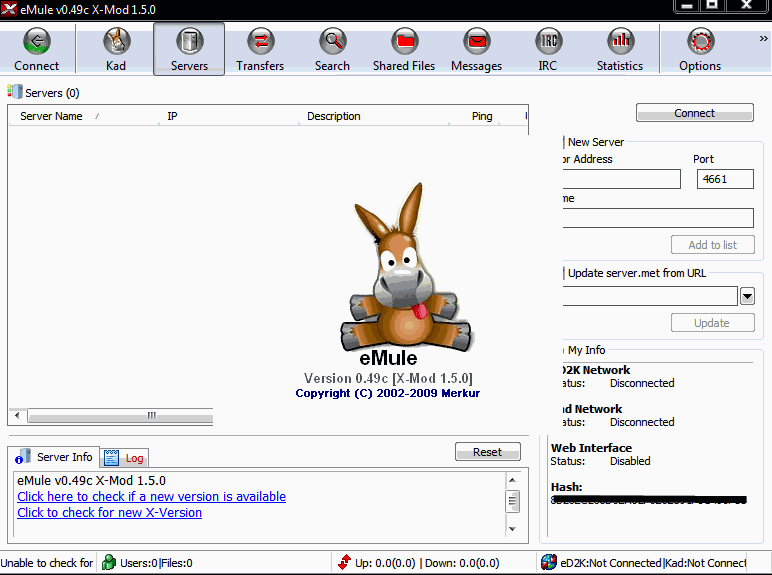Click the "Users:0|Files:0" status text
This screenshot has width=772, height=575.
156,563
